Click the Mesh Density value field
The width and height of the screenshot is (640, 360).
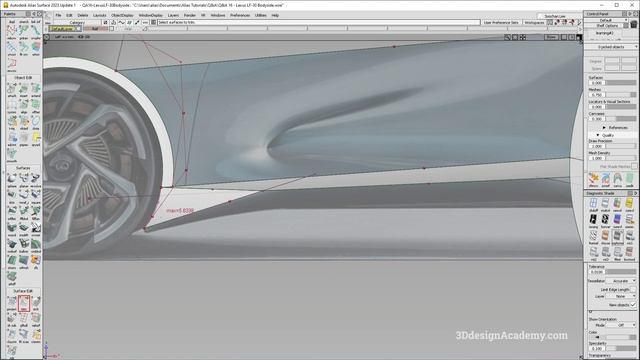coord(597,158)
